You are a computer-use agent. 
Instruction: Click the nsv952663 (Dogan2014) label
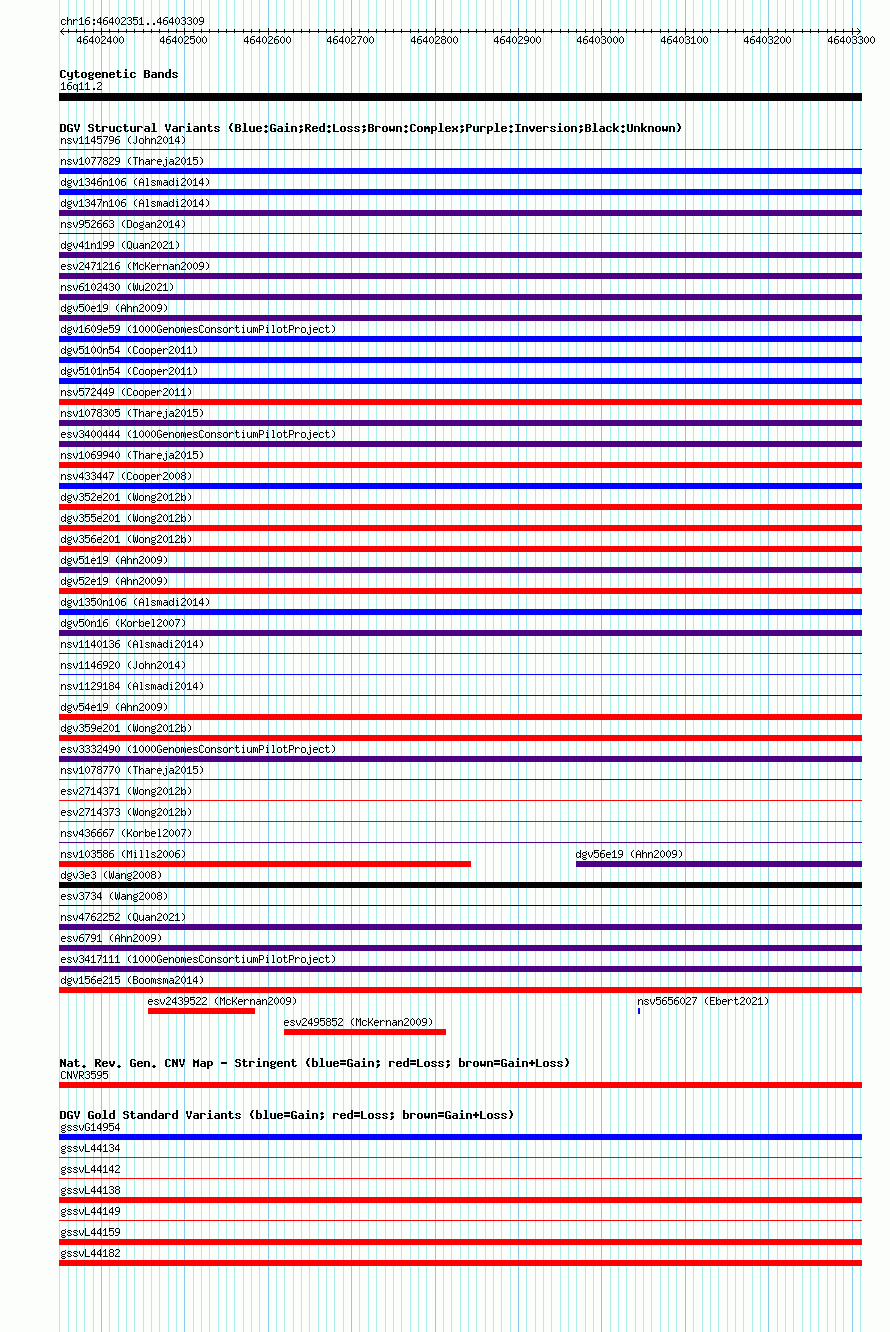pyautogui.click(x=123, y=225)
